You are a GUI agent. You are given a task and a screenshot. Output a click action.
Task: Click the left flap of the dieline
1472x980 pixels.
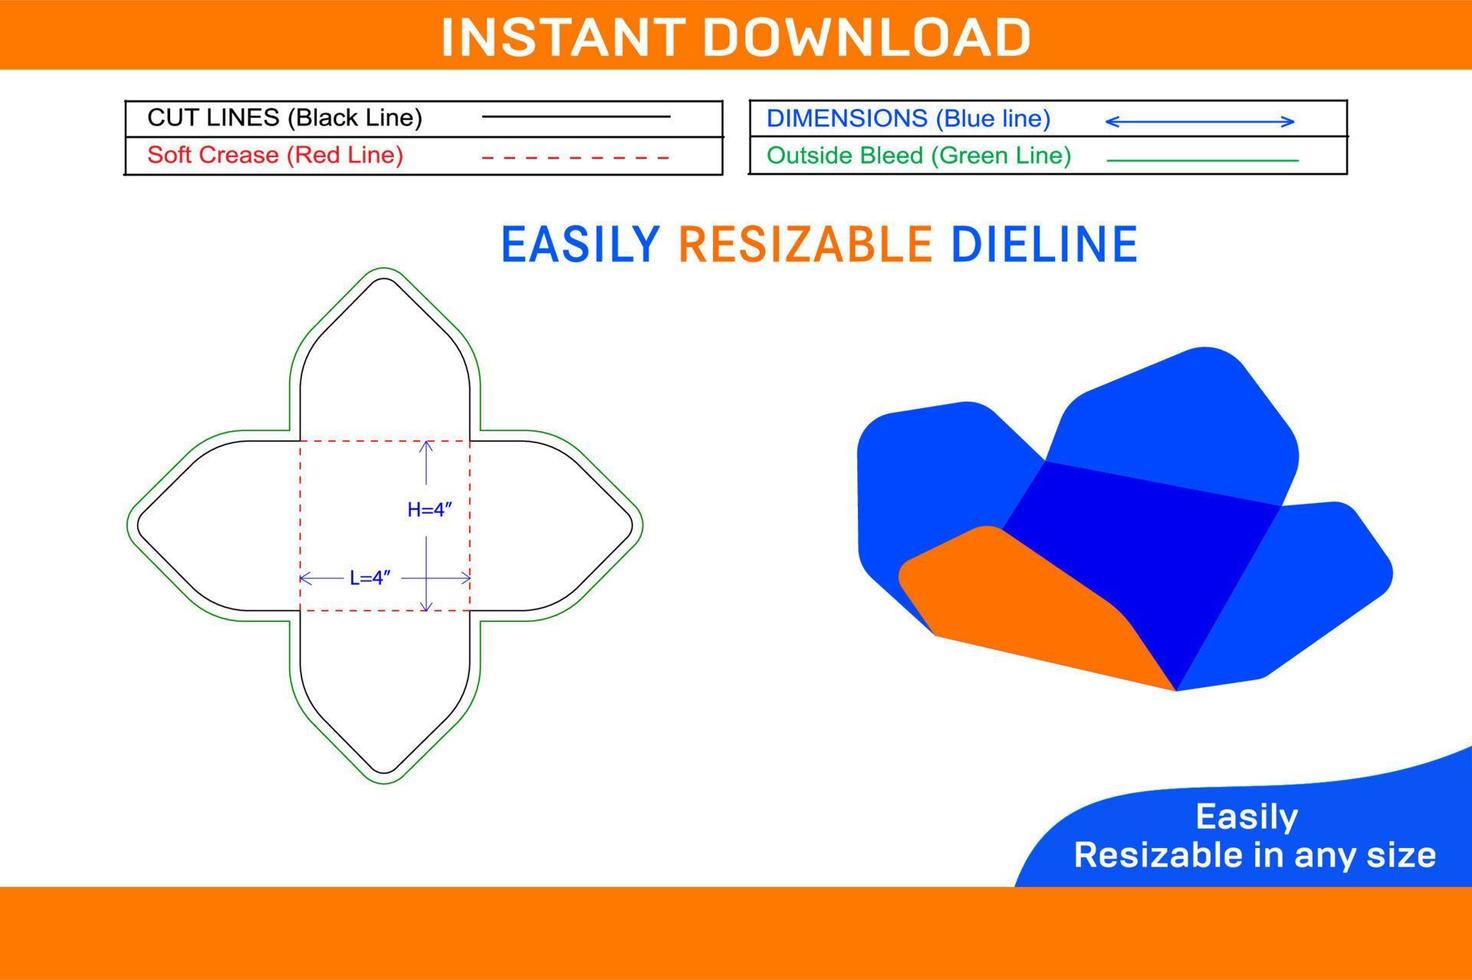pos(218,525)
